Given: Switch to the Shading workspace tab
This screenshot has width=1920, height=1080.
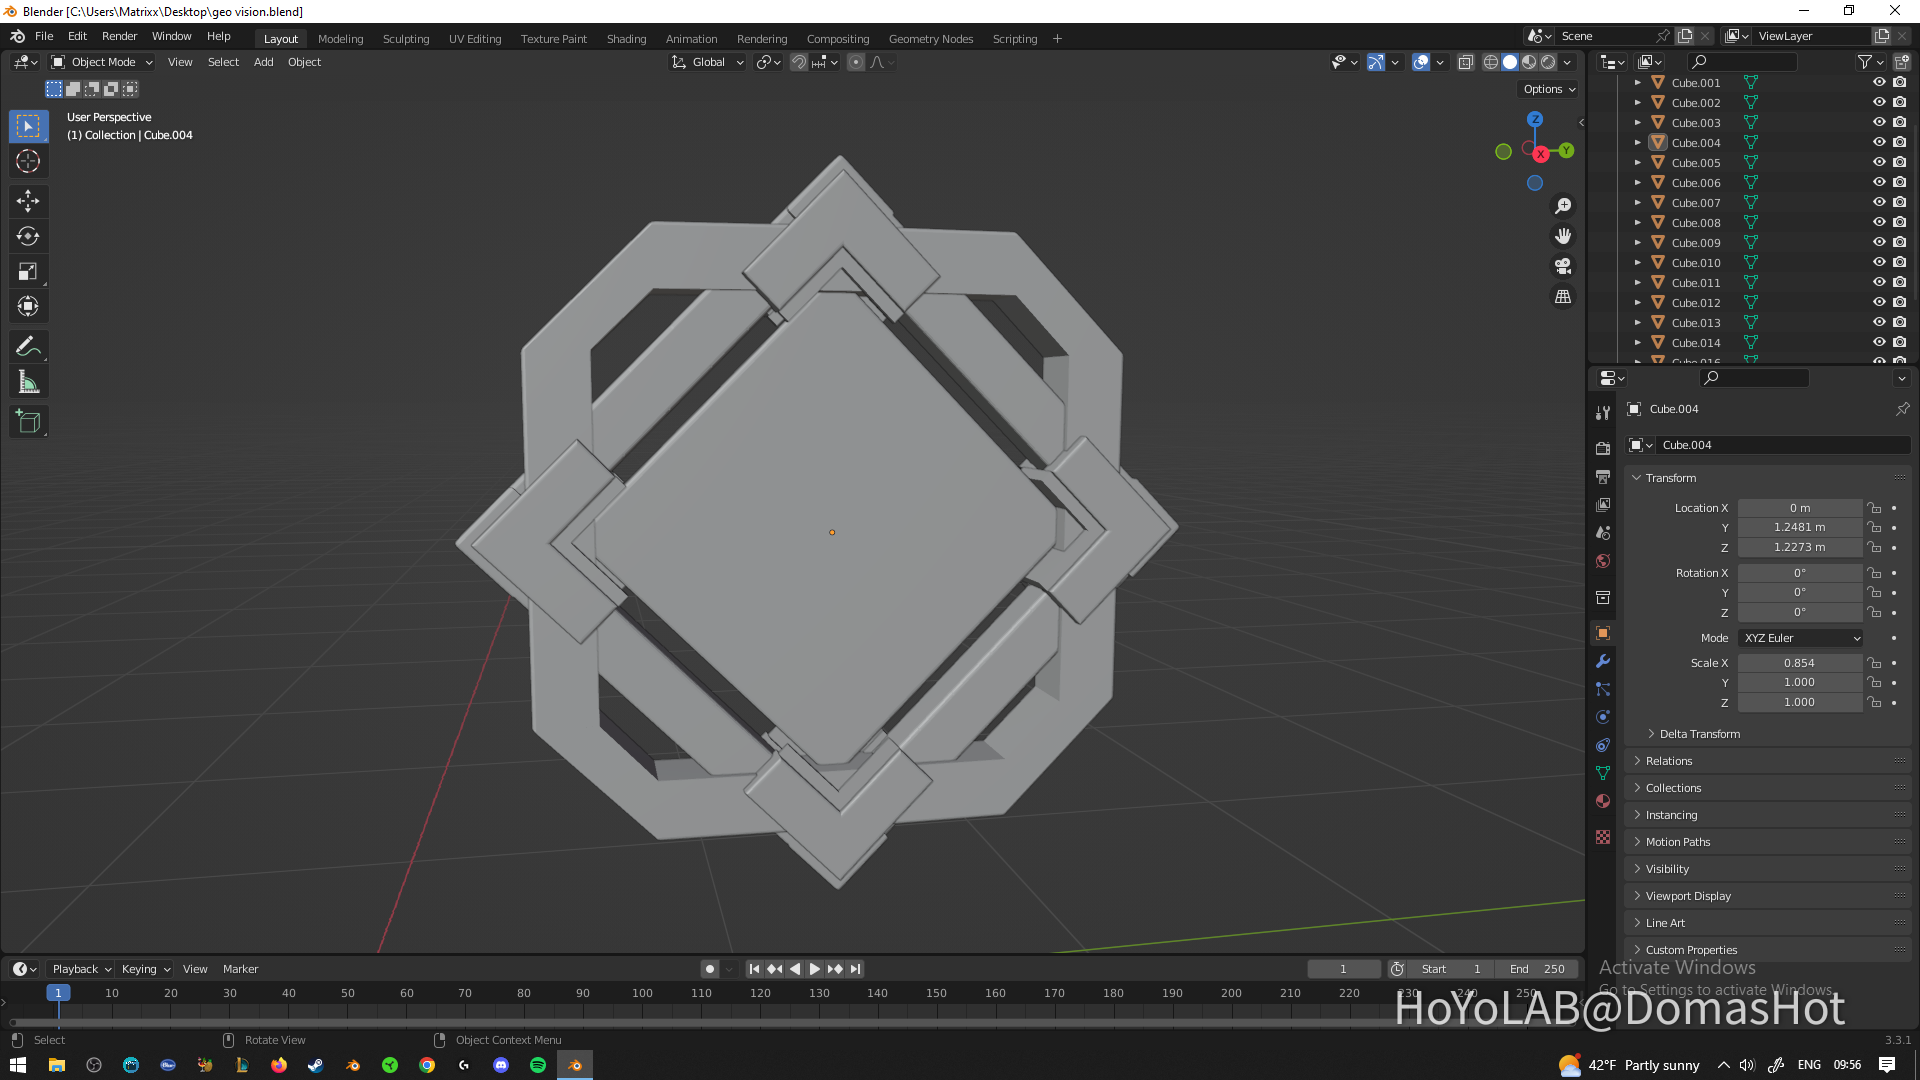Looking at the screenshot, I should [x=626, y=38].
